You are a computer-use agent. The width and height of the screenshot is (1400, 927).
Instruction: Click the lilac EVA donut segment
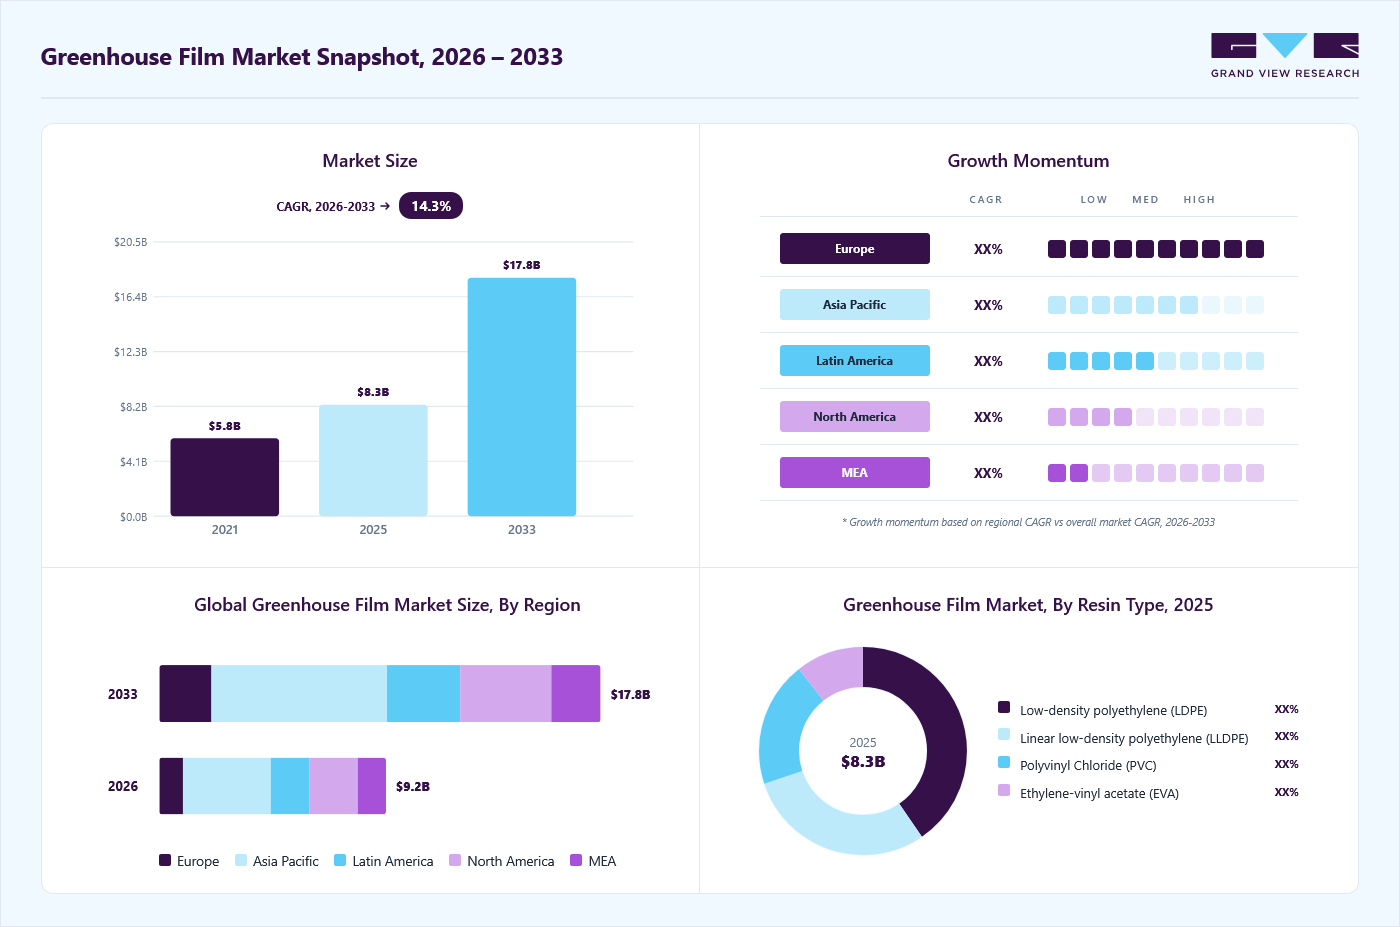(x=838, y=669)
